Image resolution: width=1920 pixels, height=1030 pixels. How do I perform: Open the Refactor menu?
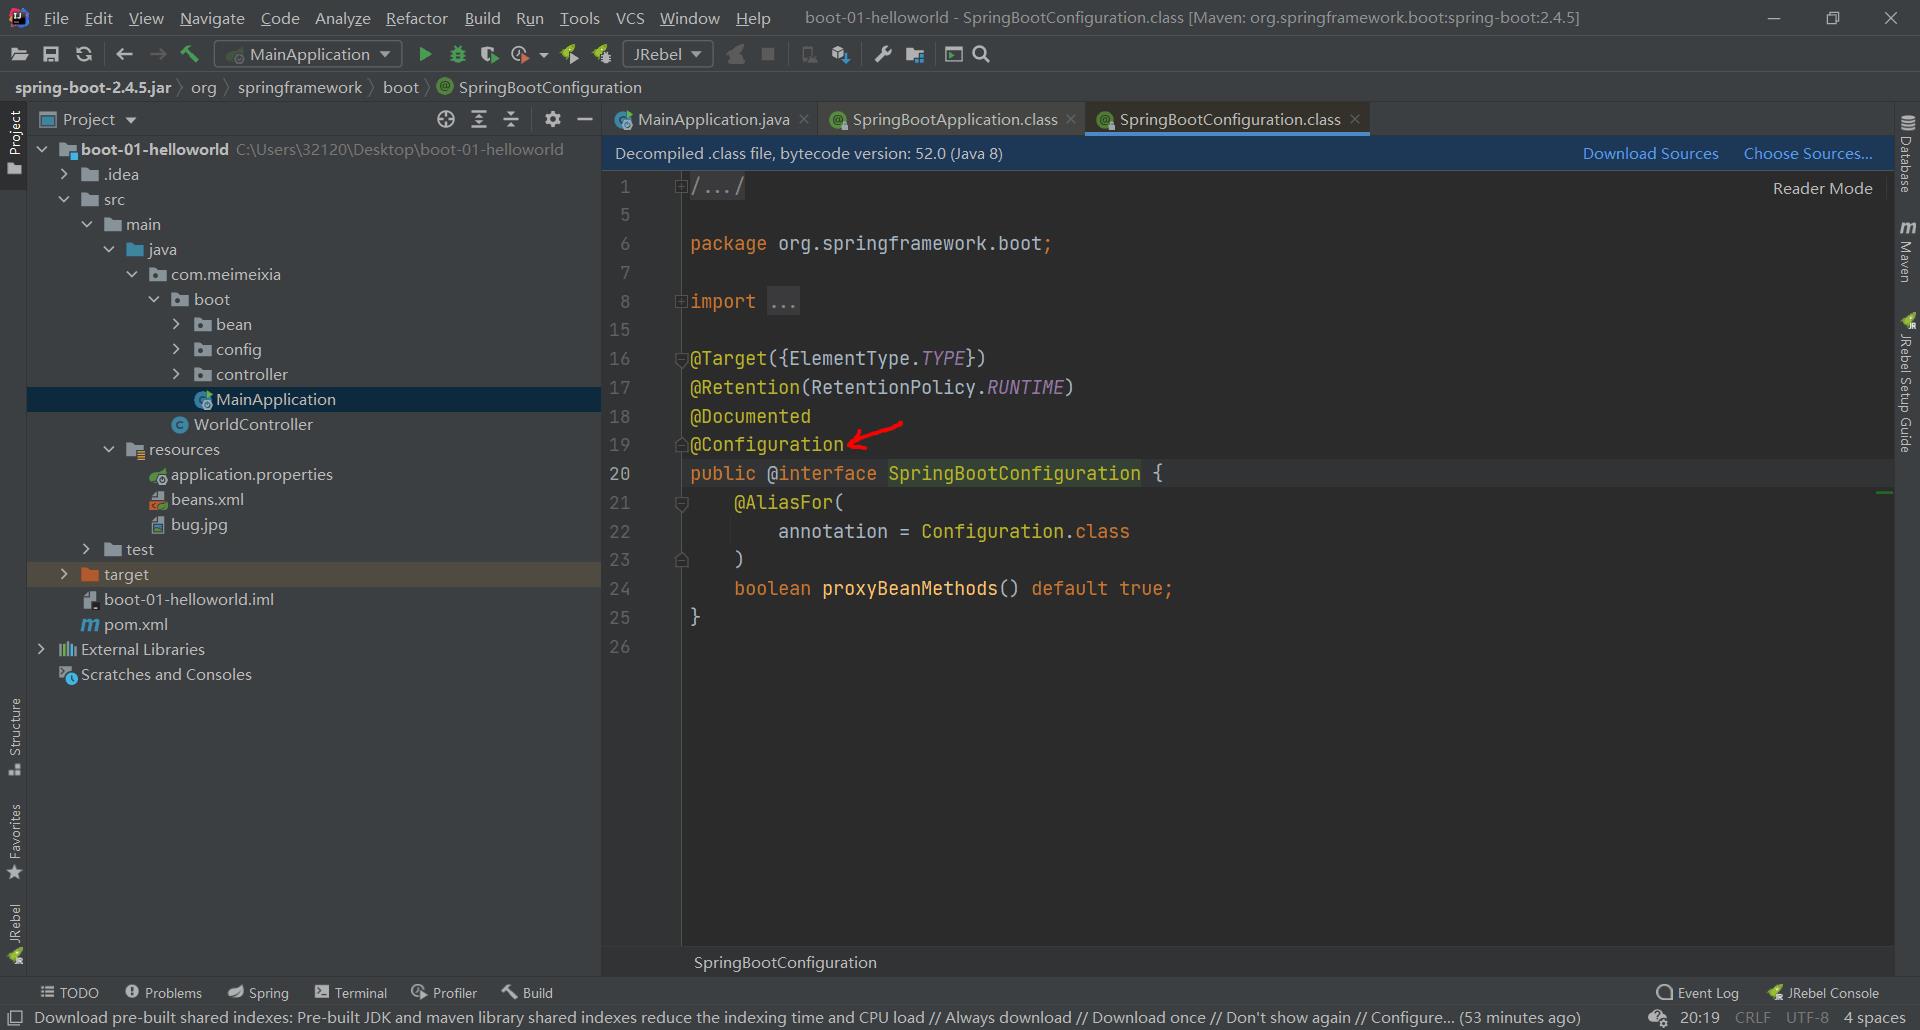pos(416,18)
